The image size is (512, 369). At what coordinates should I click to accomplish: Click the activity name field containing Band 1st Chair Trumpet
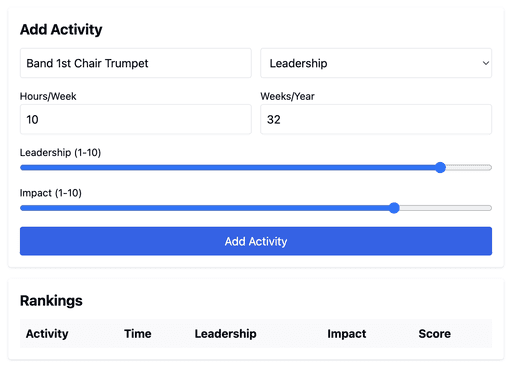pos(136,63)
